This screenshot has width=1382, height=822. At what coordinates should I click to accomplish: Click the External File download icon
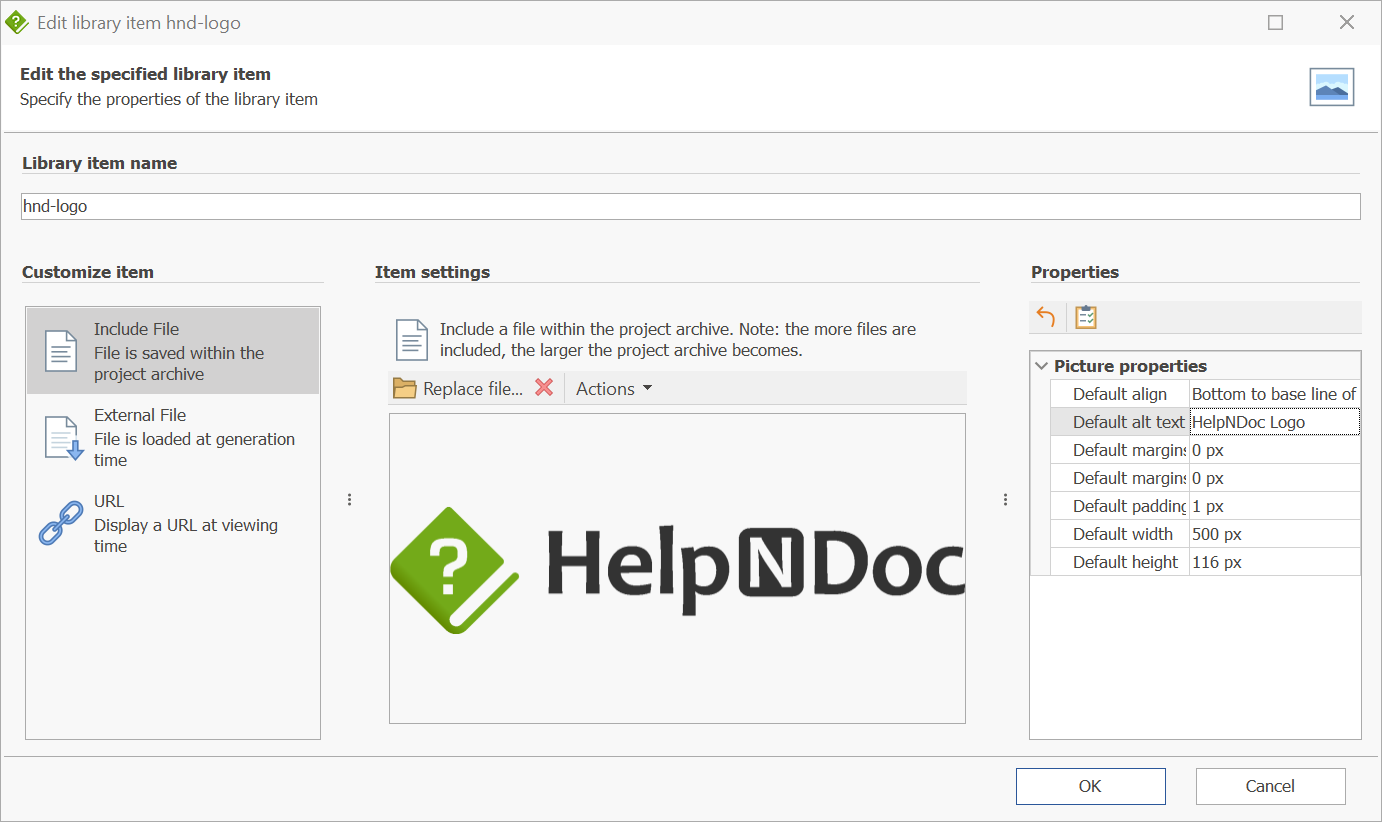(x=63, y=437)
